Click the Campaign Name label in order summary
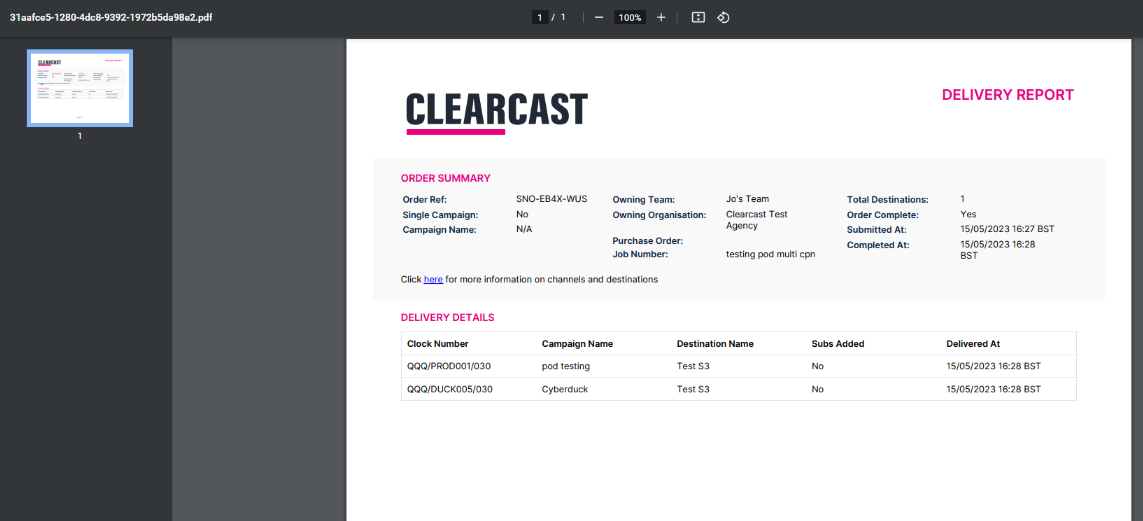The height and width of the screenshot is (521, 1143). pos(439,230)
